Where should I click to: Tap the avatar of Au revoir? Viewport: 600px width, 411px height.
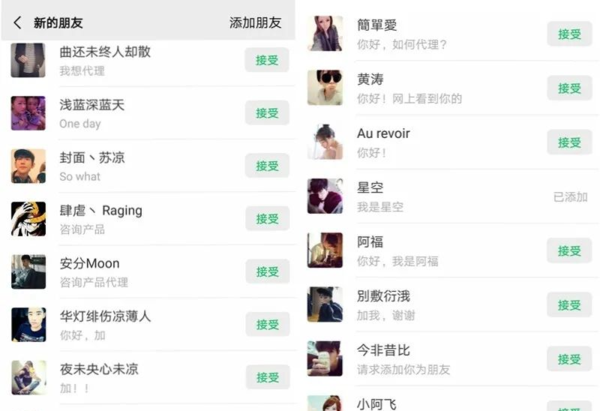tap(326, 142)
